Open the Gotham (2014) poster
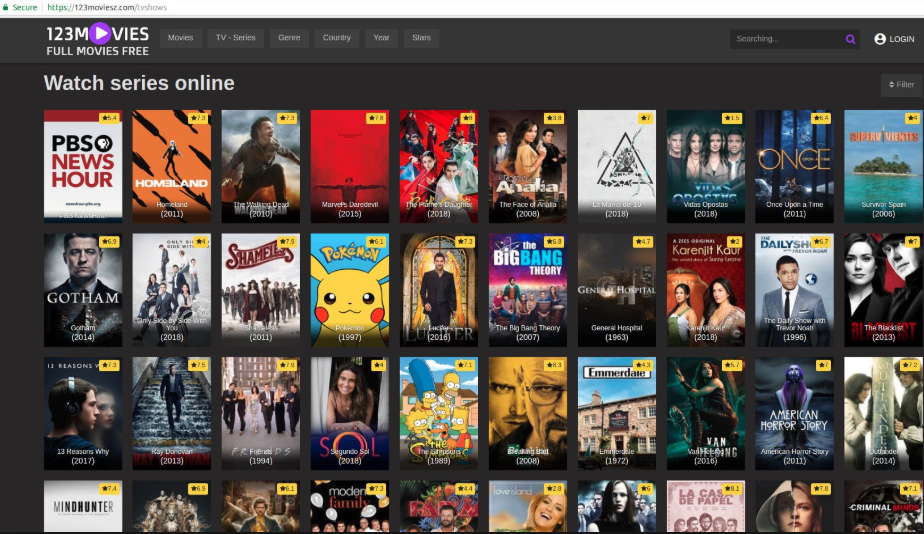Viewport: 924px width, 534px height. pyautogui.click(x=83, y=290)
